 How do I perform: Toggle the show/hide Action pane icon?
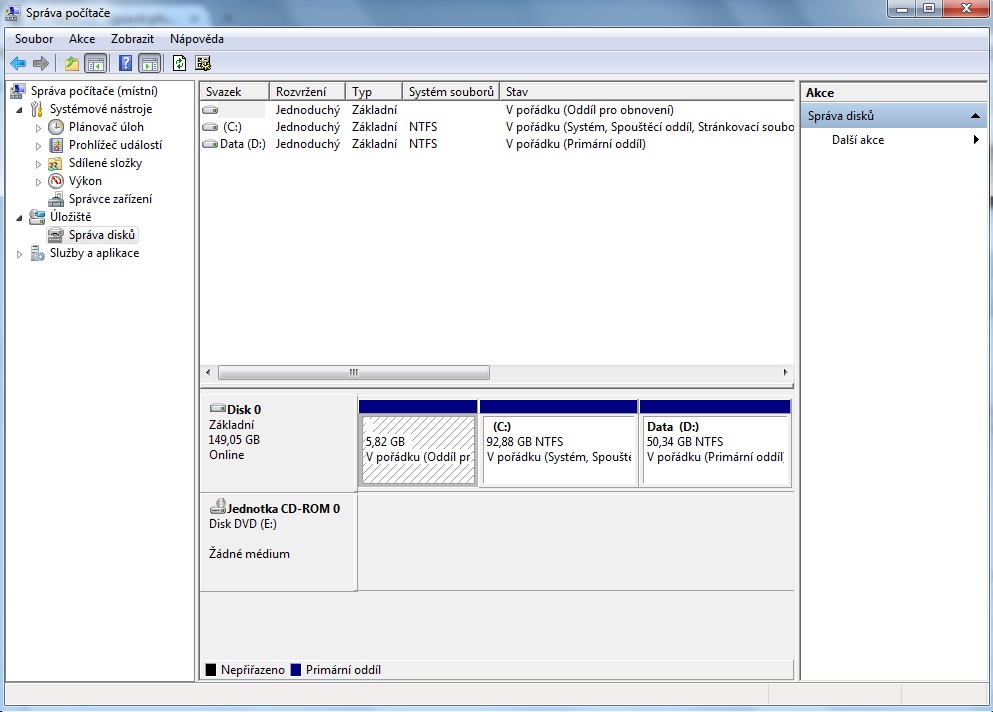[149, 63]
